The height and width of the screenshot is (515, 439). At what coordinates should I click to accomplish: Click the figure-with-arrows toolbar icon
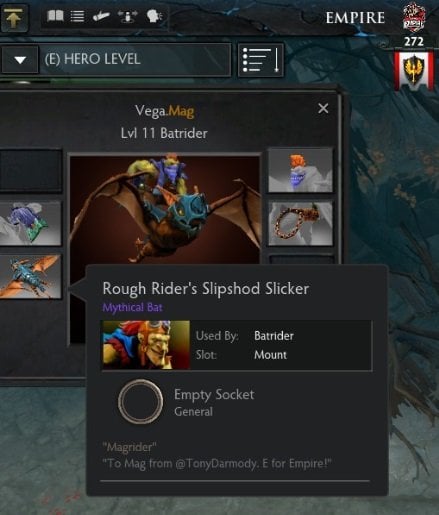128,16
